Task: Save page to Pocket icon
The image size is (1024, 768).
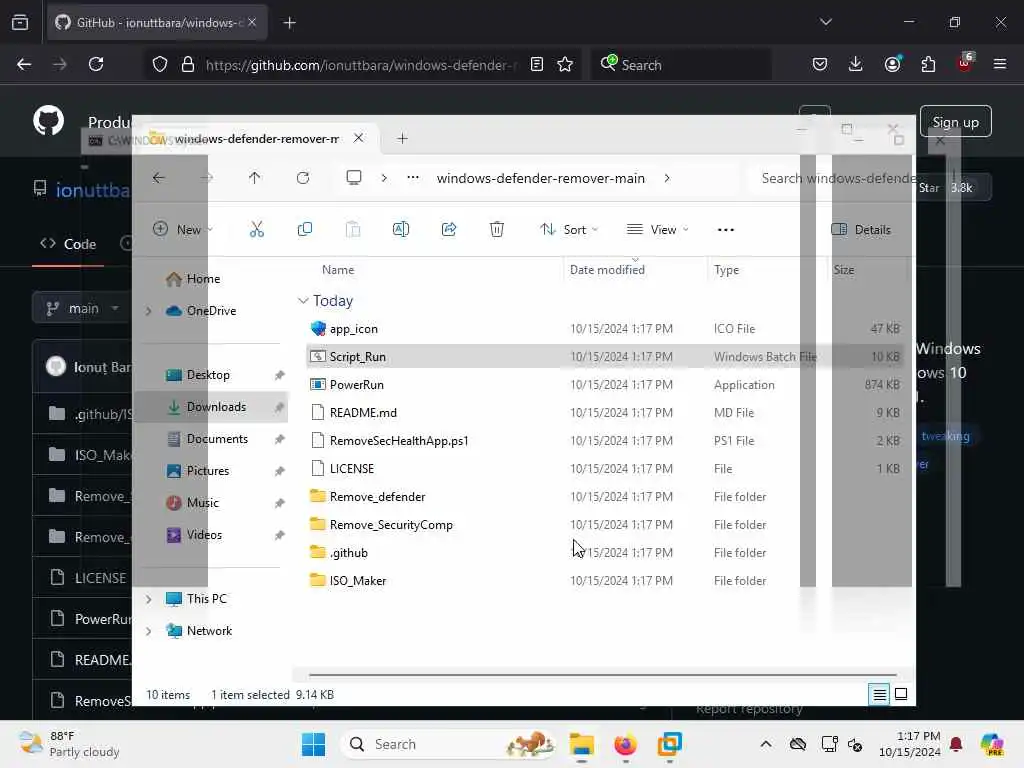Action: 820,64
